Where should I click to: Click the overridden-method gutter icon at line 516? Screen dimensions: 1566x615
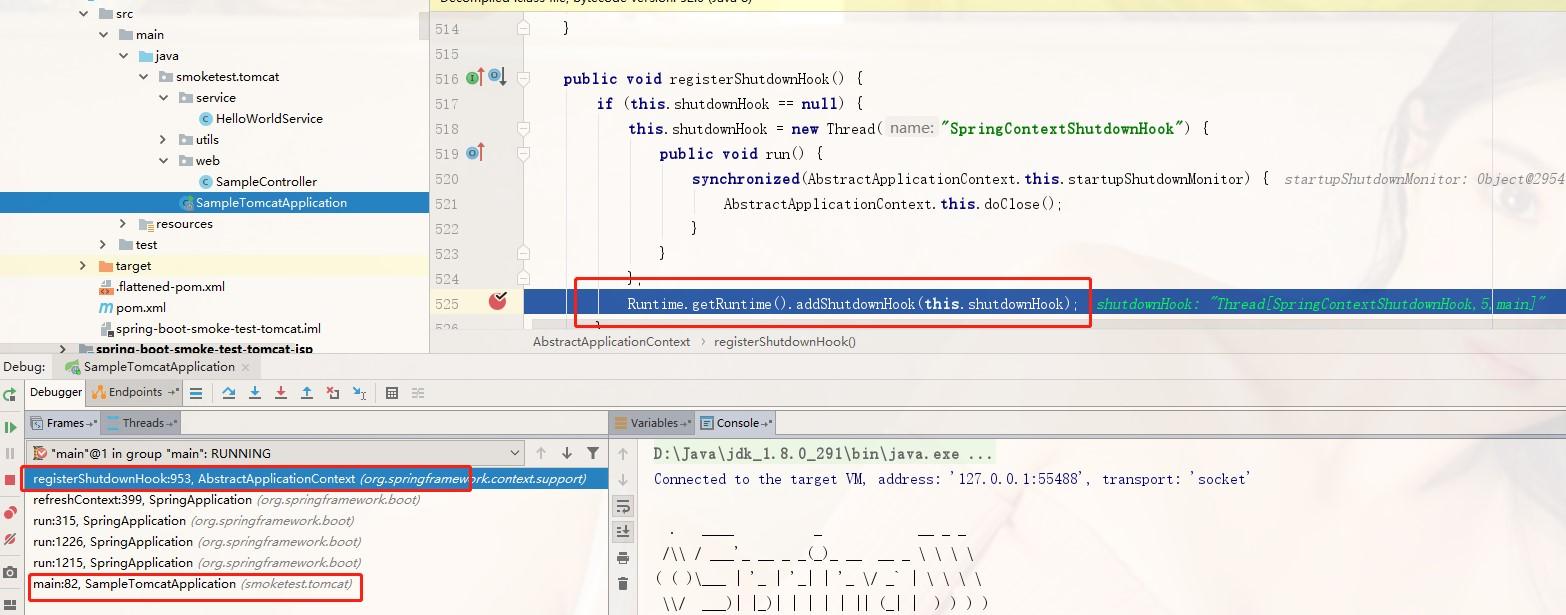click(499, 77)
